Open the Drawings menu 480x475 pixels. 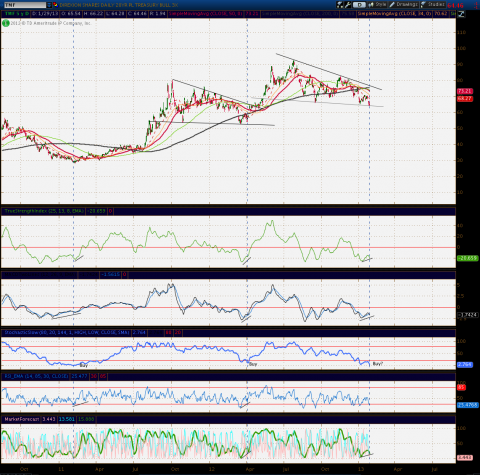tap(404, 5)
